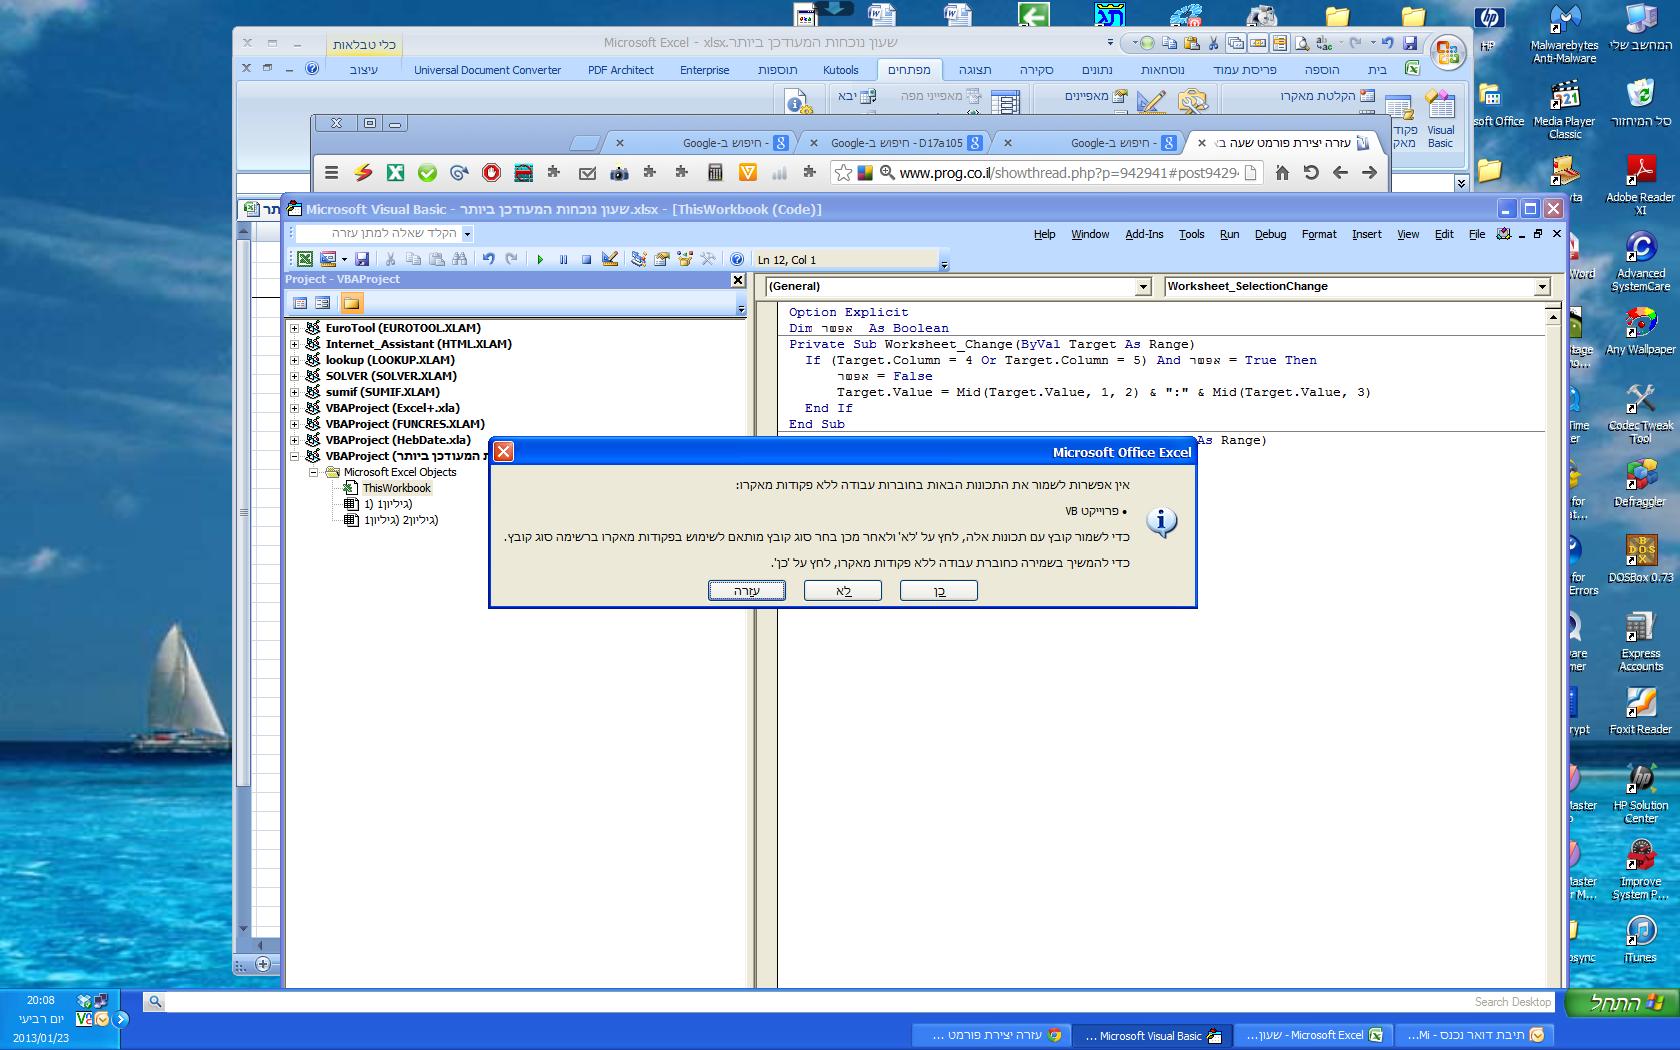Select ThisWorkbook in the project tree
1680x1050 pixels.
tap(396, 488)
